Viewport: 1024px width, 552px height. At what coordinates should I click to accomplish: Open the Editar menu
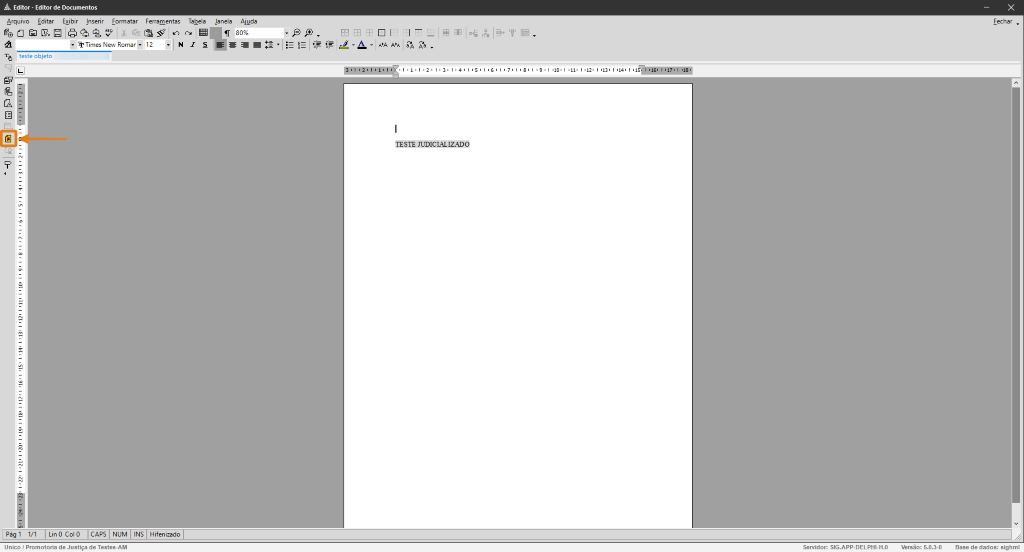[46, 22]
